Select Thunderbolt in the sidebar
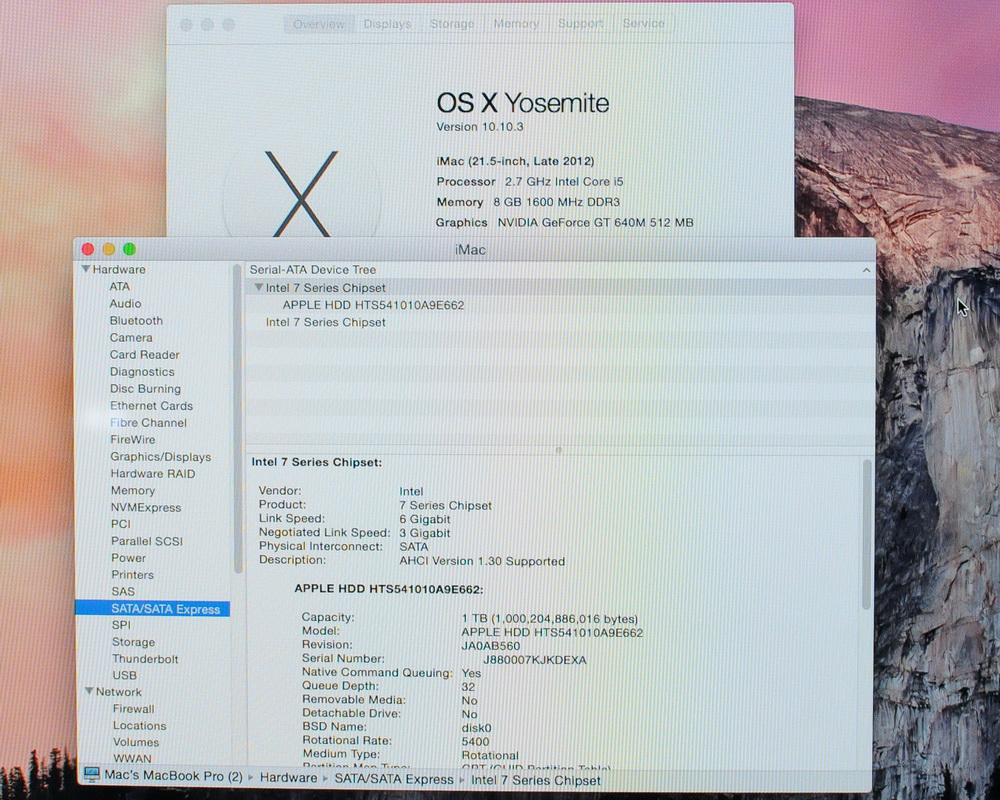This screenshot has width=1000, height=800. point(145,659)
